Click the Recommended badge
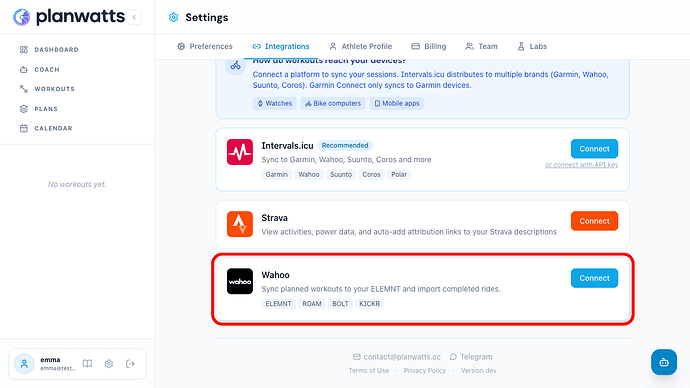This screenshot has height=388, width=690. 345,145
